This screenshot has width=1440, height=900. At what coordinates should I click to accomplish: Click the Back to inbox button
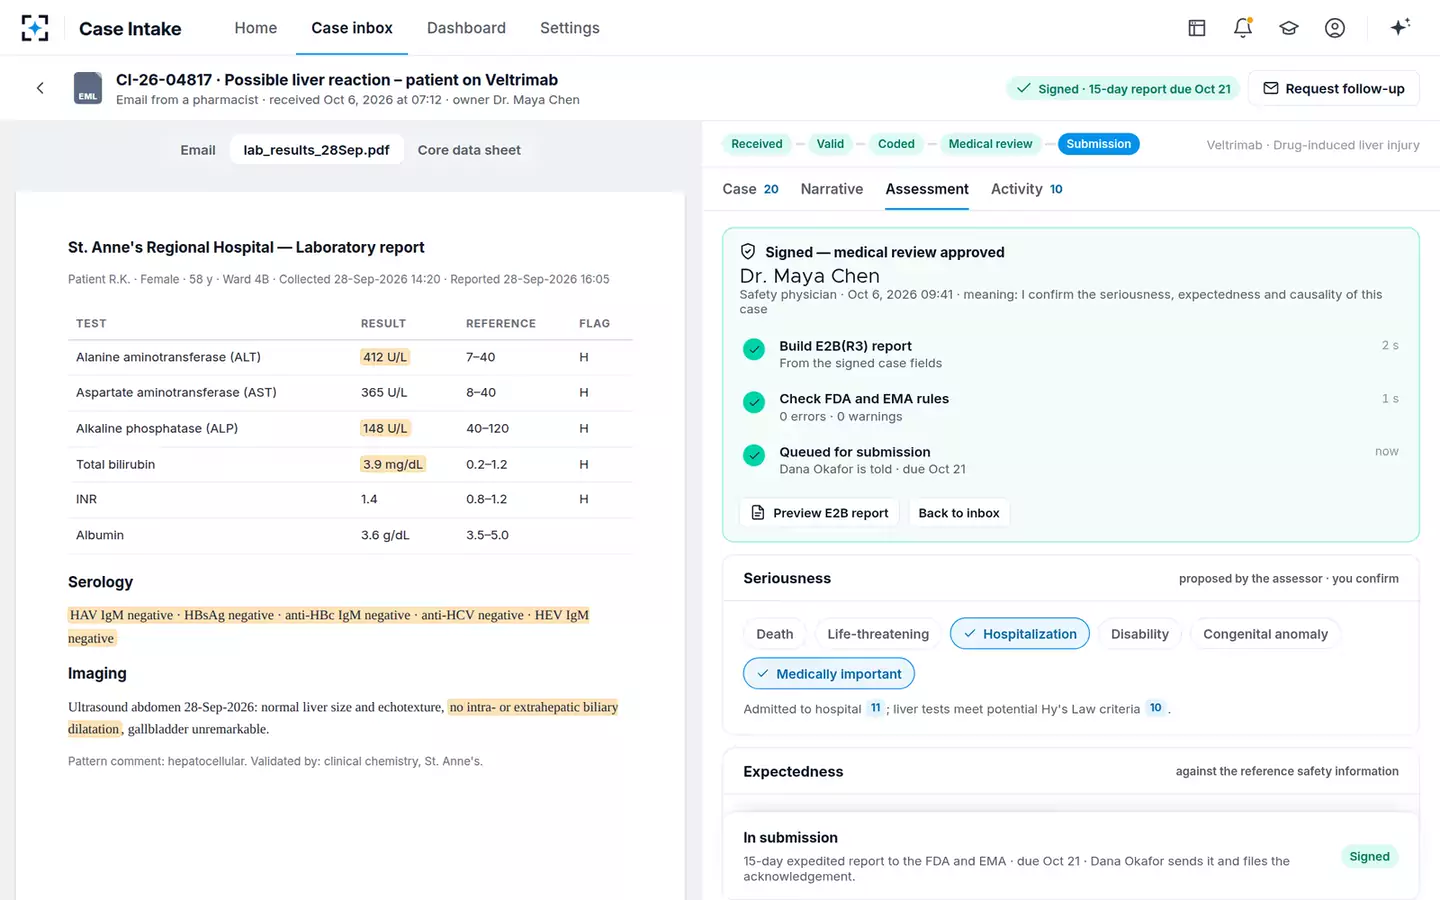click(x=959, y=513)
